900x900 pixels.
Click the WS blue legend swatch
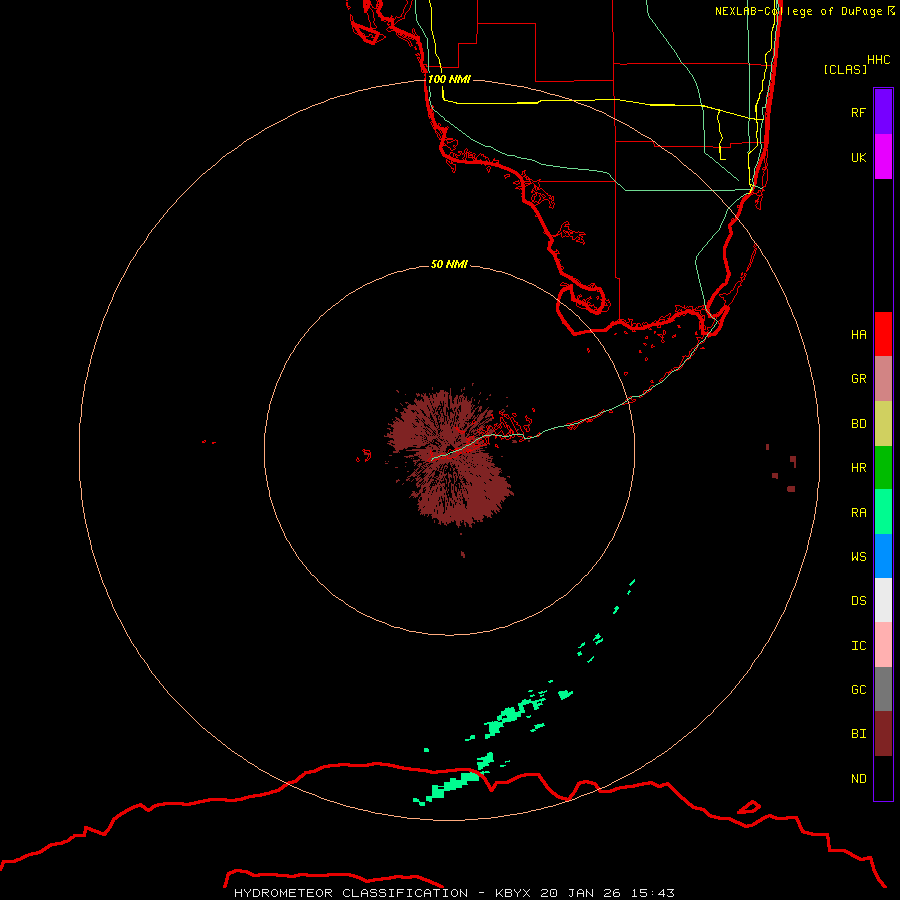click(x=883, y=556)
